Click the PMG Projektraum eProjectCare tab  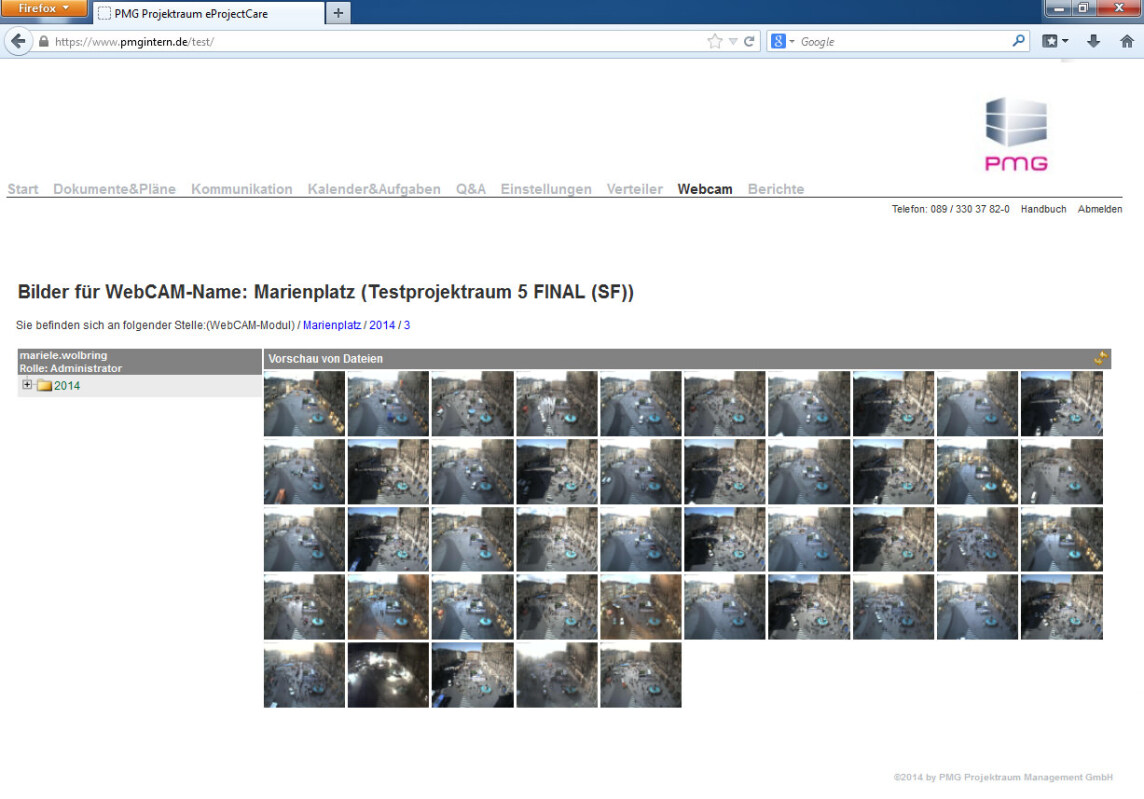click(x=209, y=13)
